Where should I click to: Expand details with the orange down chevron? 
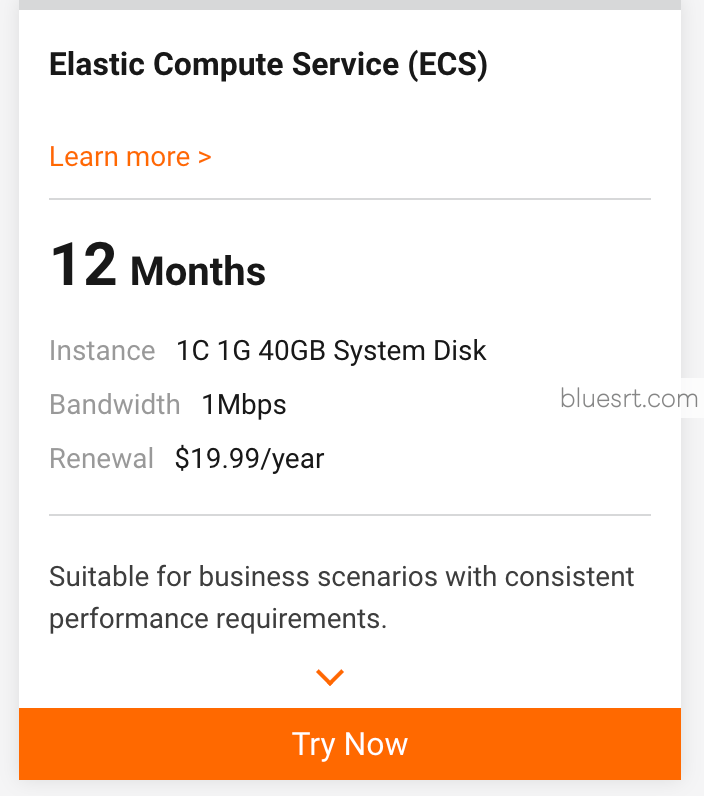click(330, 678)
